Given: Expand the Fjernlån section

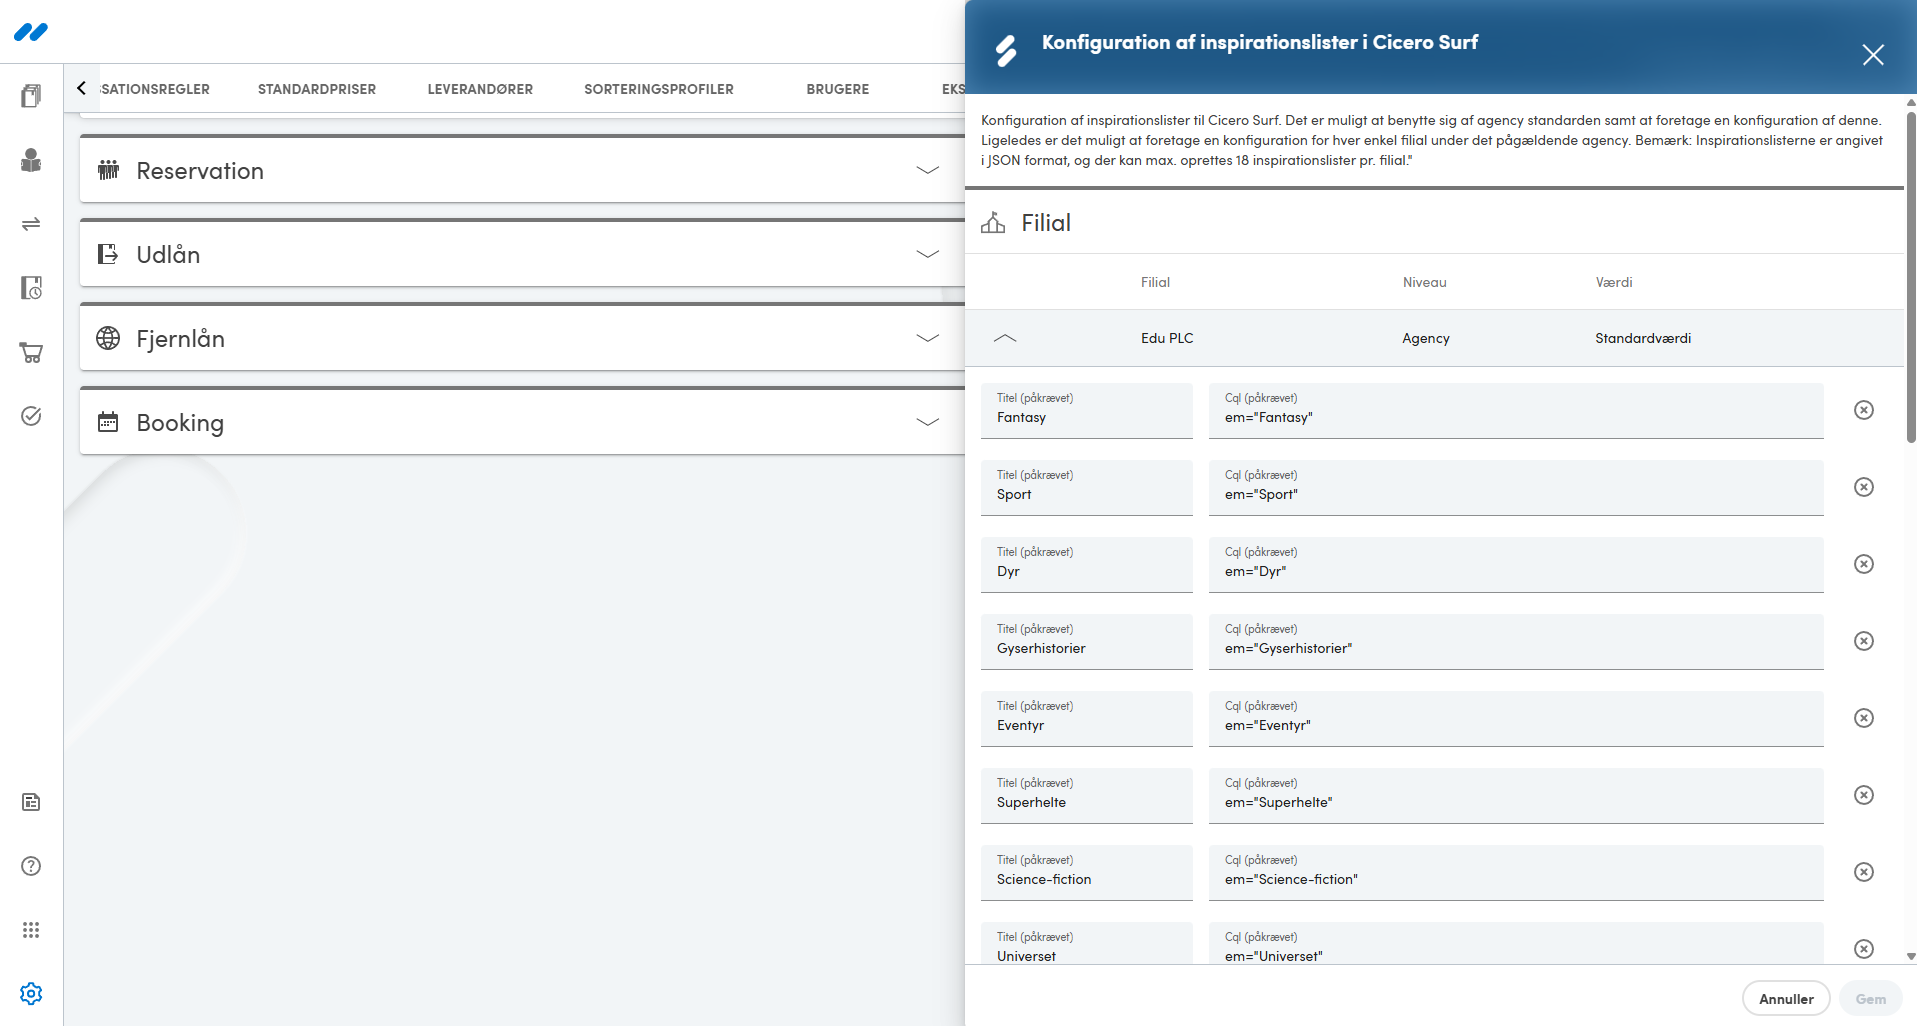Looking at the screenshot, I should [x=523, y=338].
